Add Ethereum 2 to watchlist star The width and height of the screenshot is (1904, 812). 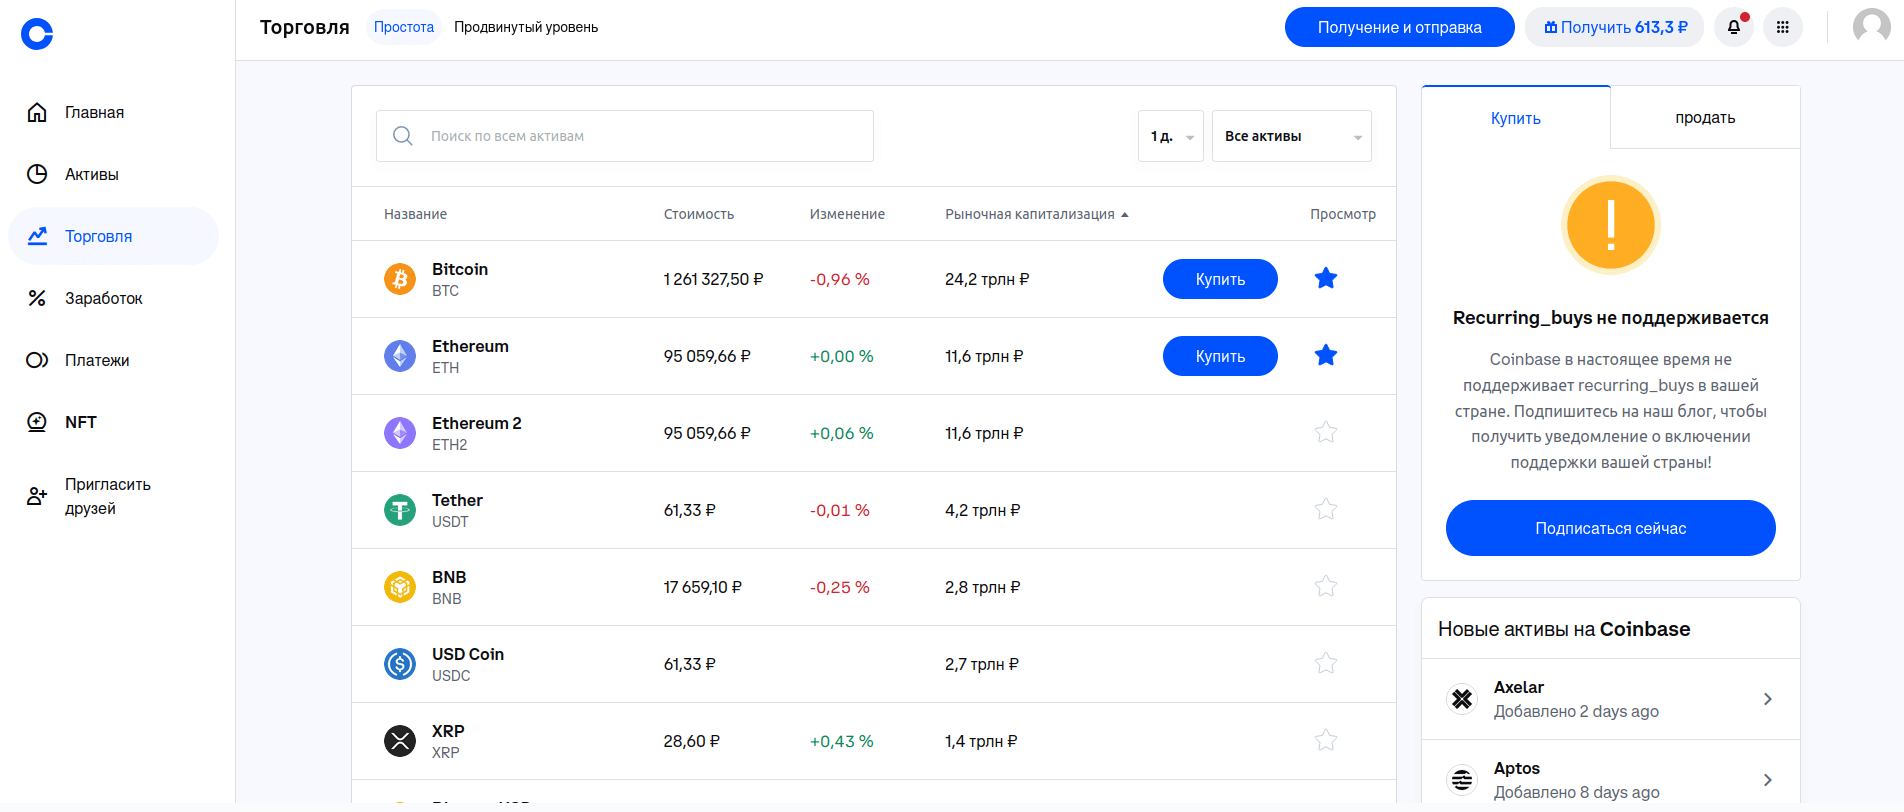point(1325,433)
